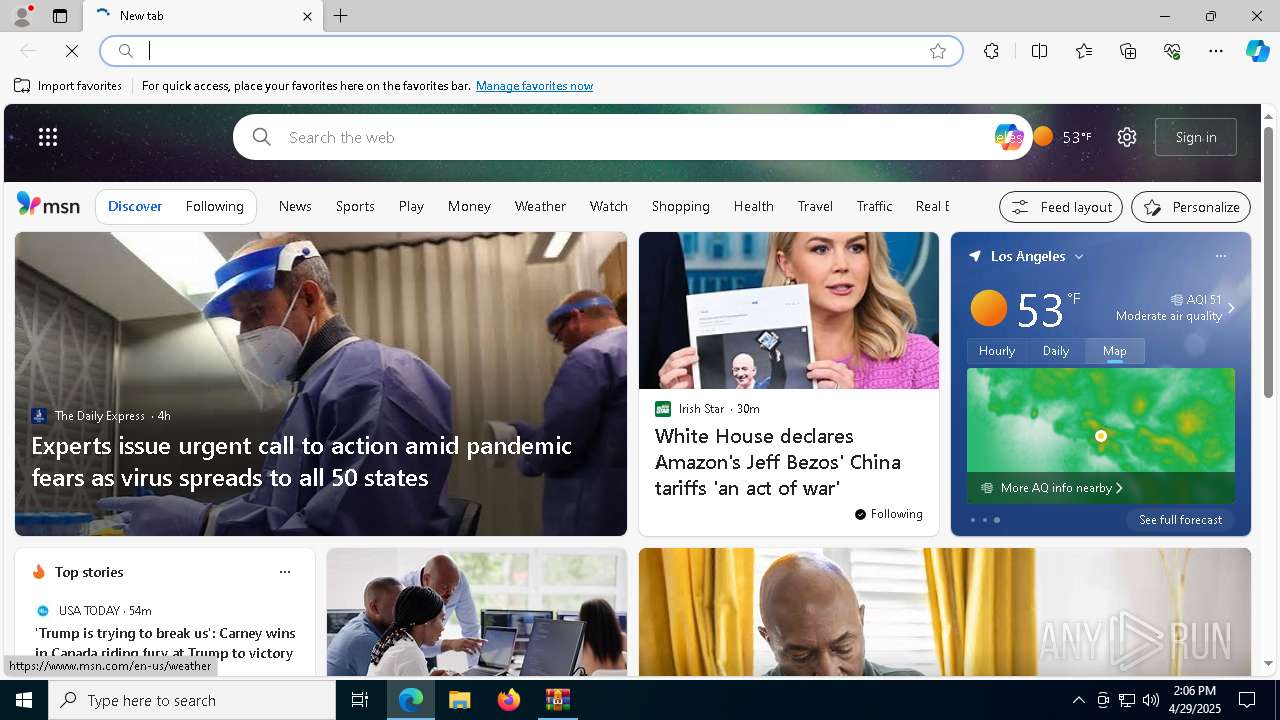Open the MSN apps grid icon
This screenshot has height=720, width=1280.
click(48, 137)
